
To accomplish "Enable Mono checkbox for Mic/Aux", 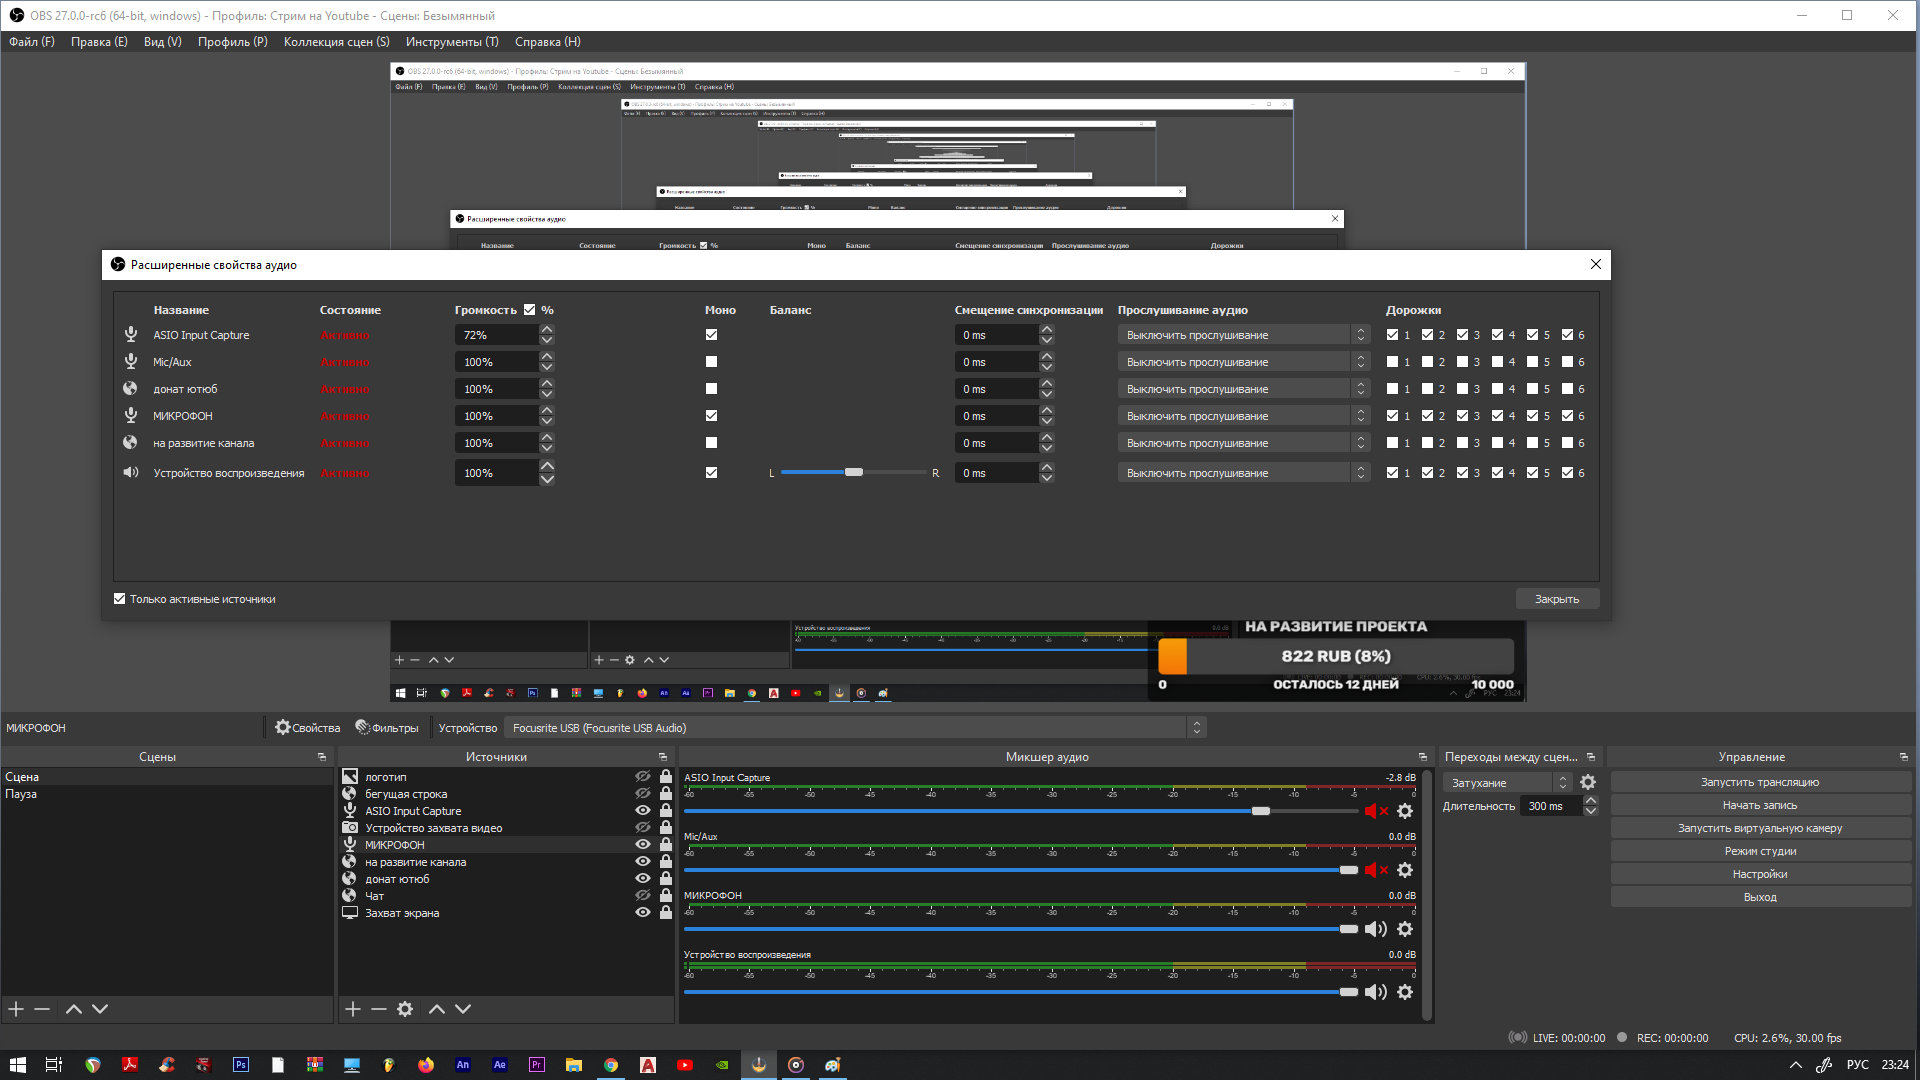I will (711, 362).
